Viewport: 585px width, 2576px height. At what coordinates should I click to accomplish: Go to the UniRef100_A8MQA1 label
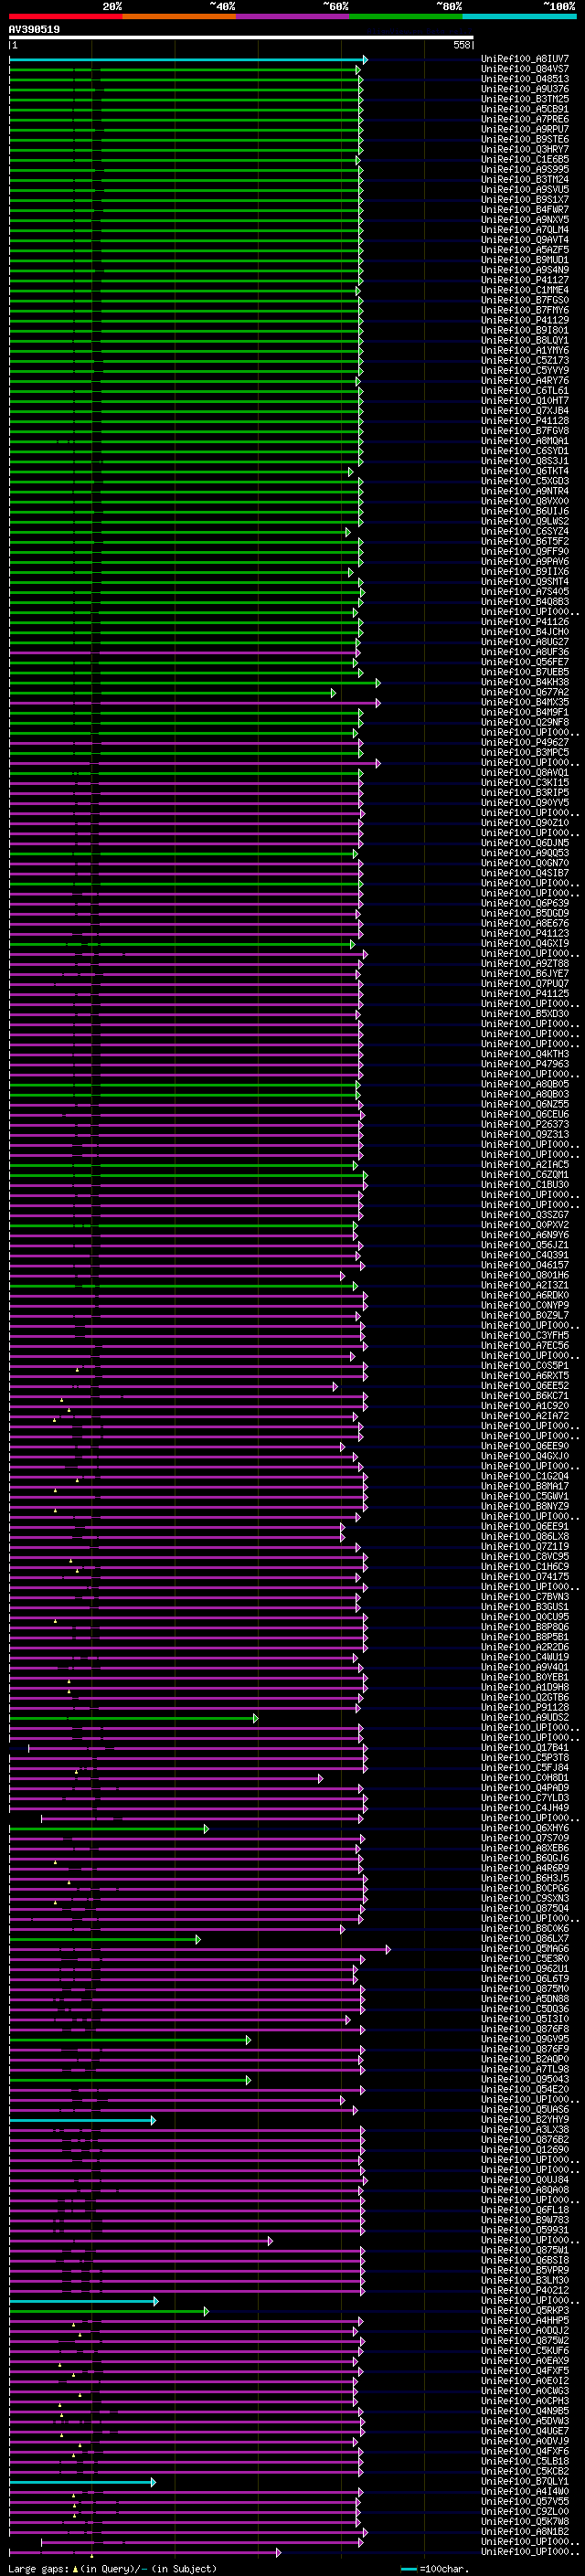click(525, 441)
